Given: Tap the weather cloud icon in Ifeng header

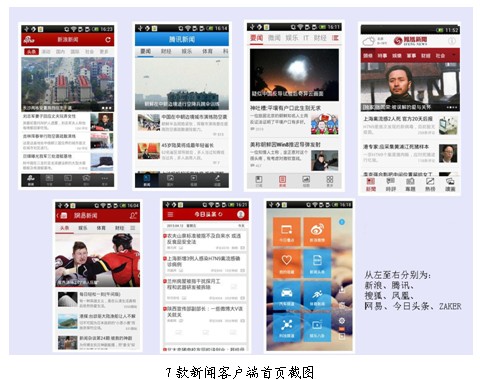Looking at the screenshot, I should click(x=369, y=42).
